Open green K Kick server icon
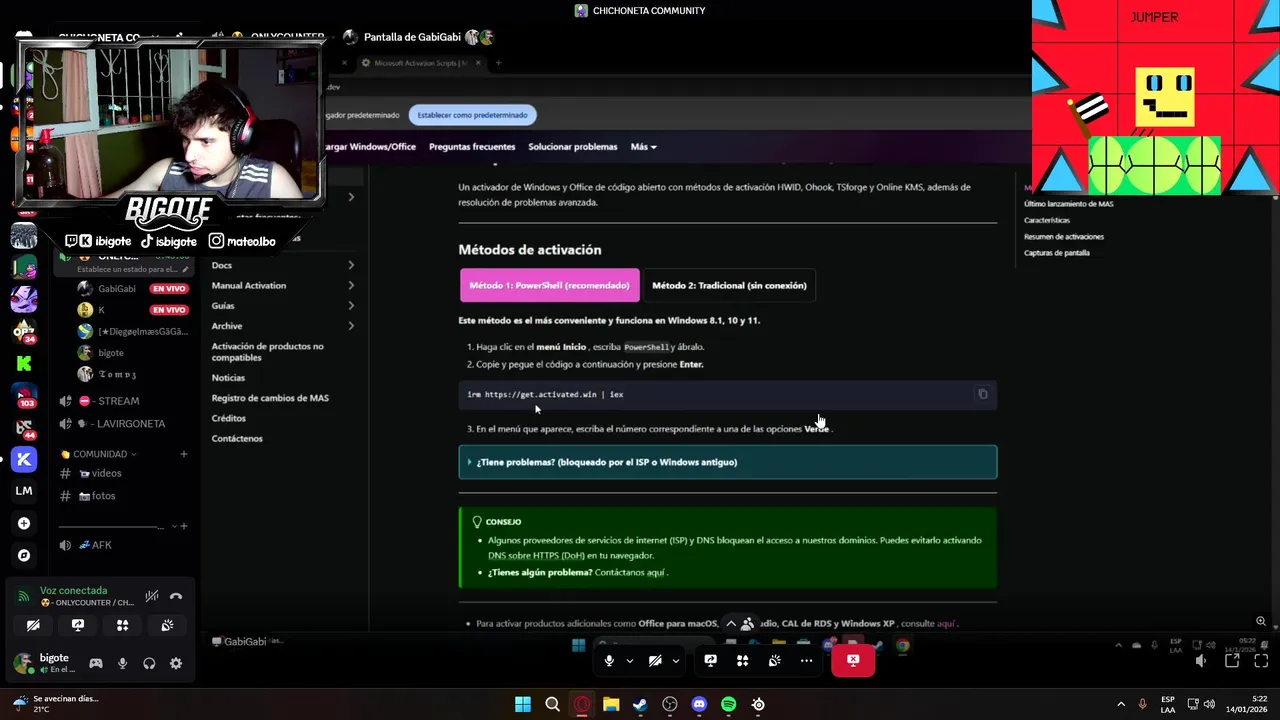The width and height of the screenshot is (1280, 720). [24, 363]
